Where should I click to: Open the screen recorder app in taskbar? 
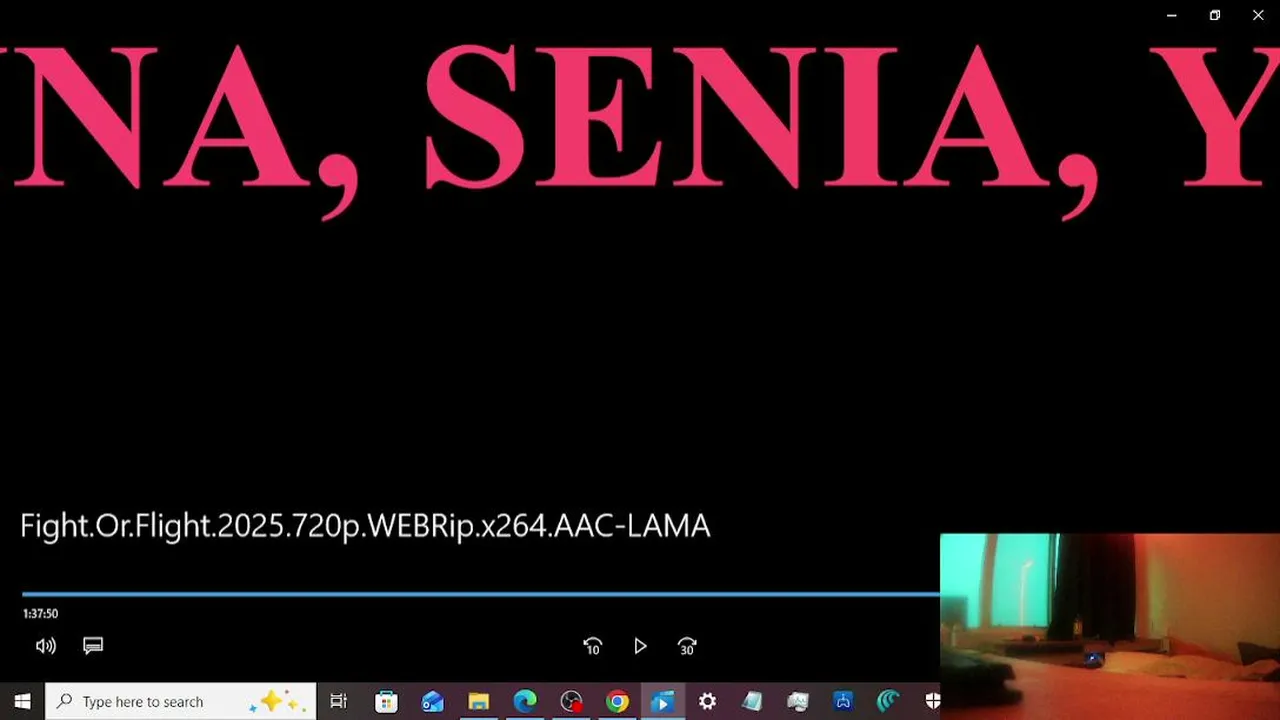tap(571, 702)
